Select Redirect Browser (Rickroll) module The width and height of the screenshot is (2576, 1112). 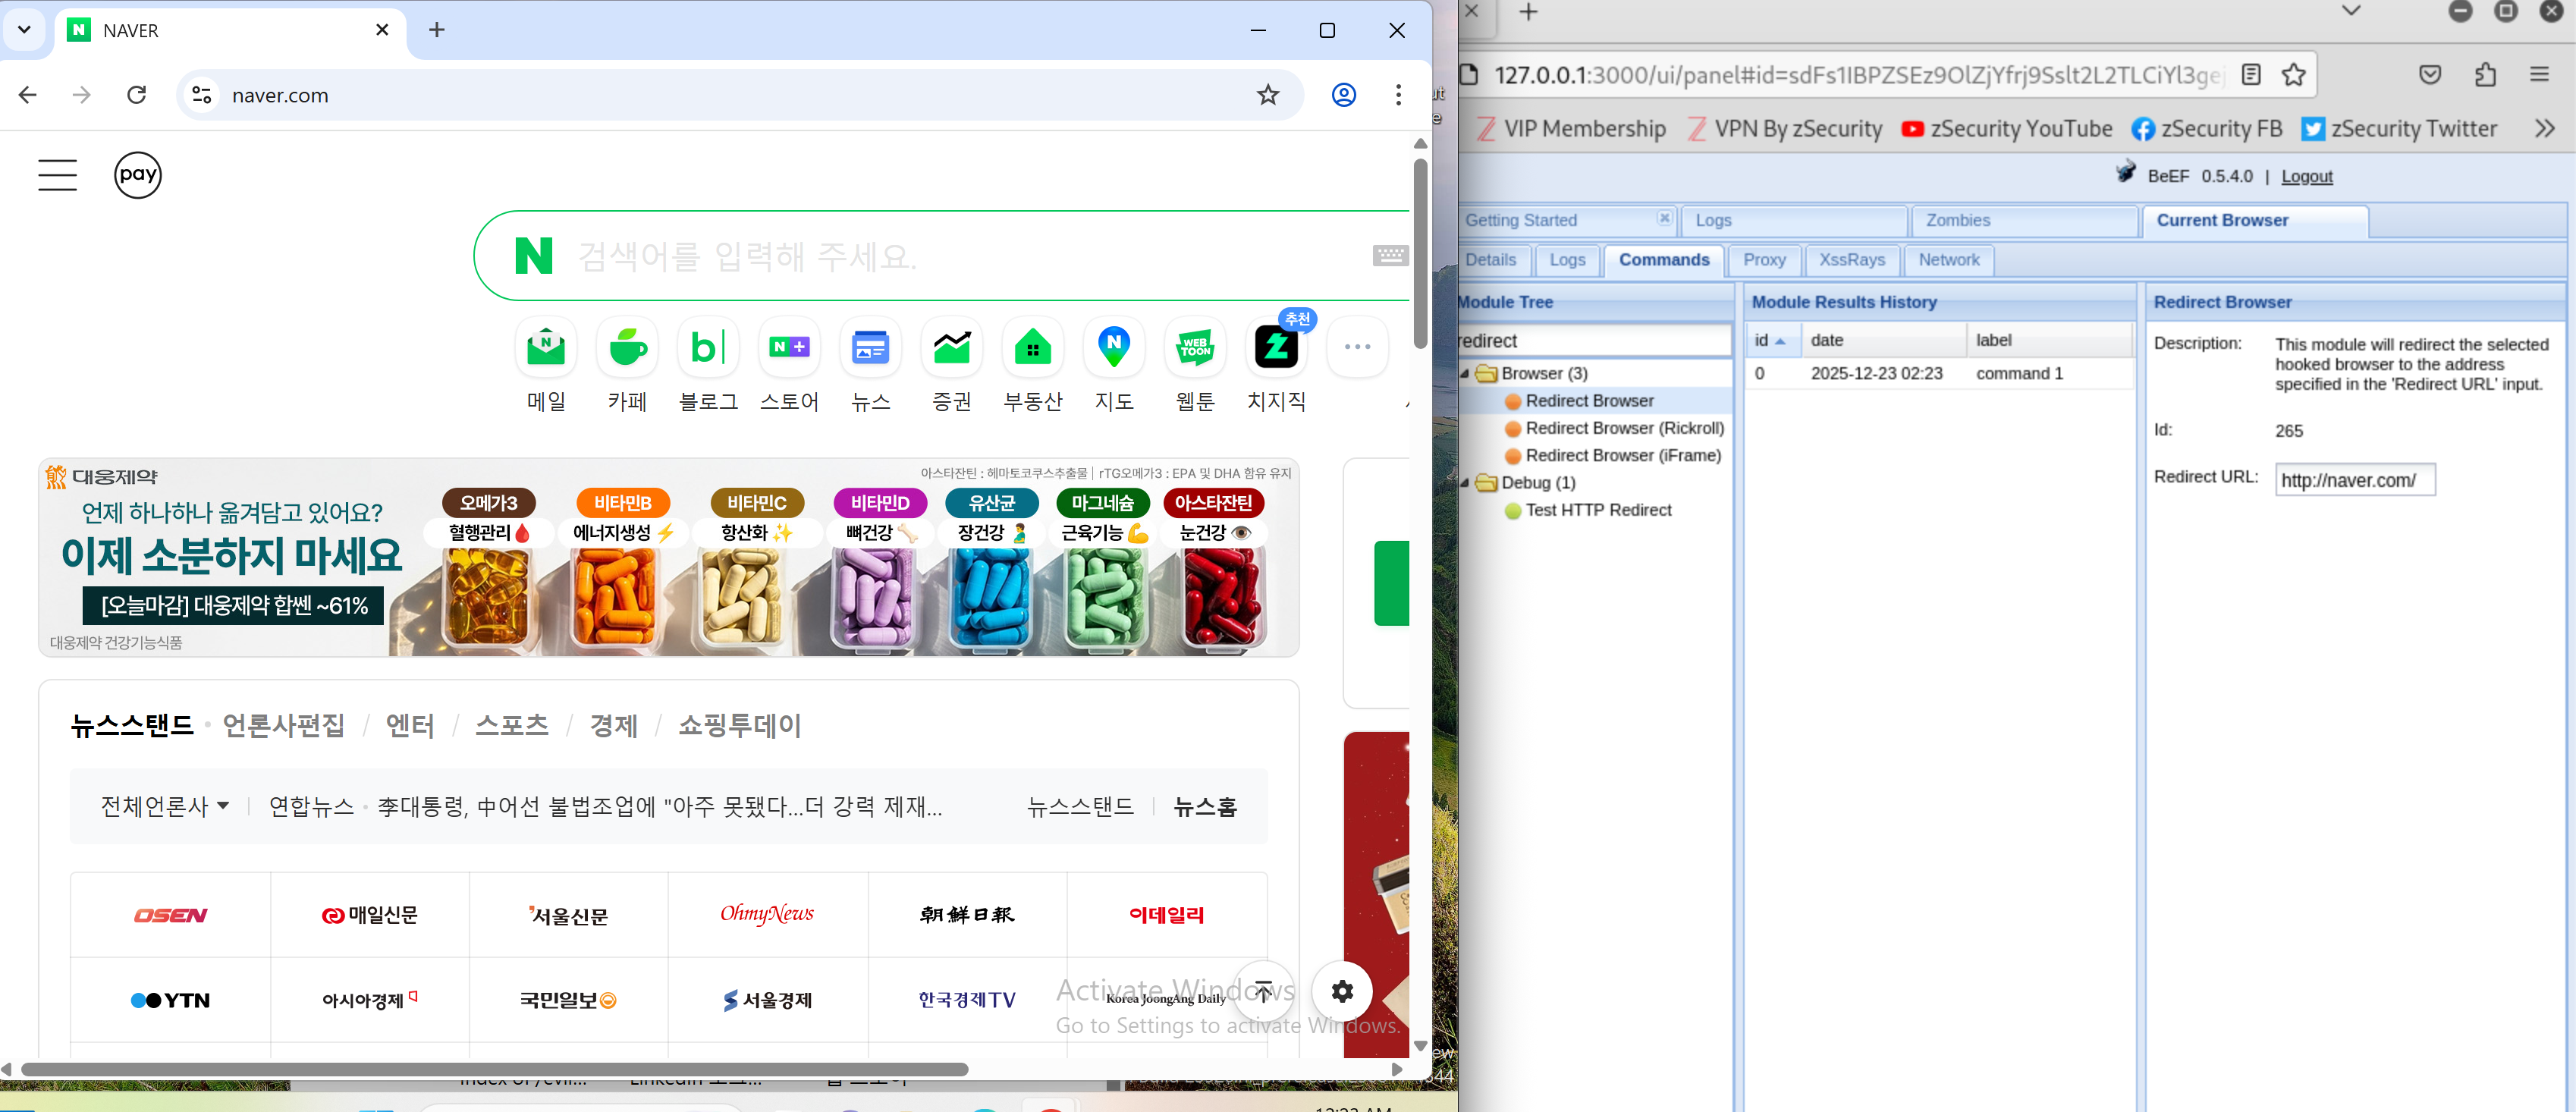(x=1624, y=428)
